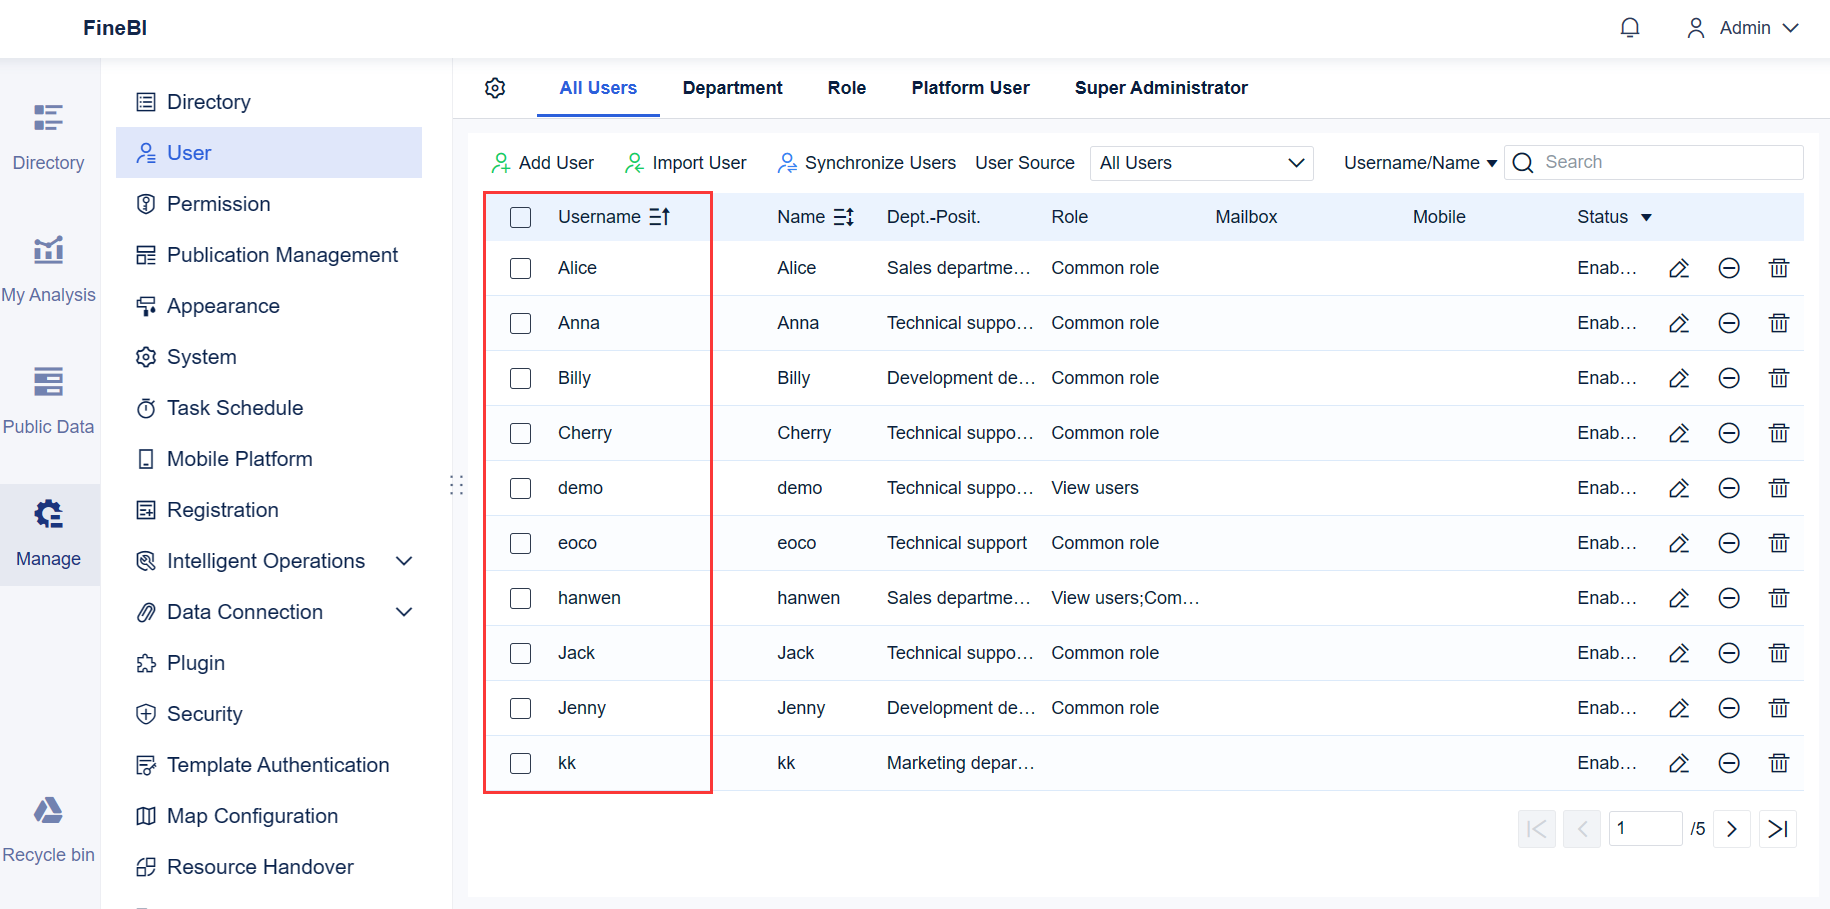Click the Import User button
The height and width of the screenshot is (909, 1830).
click(686, 162)
